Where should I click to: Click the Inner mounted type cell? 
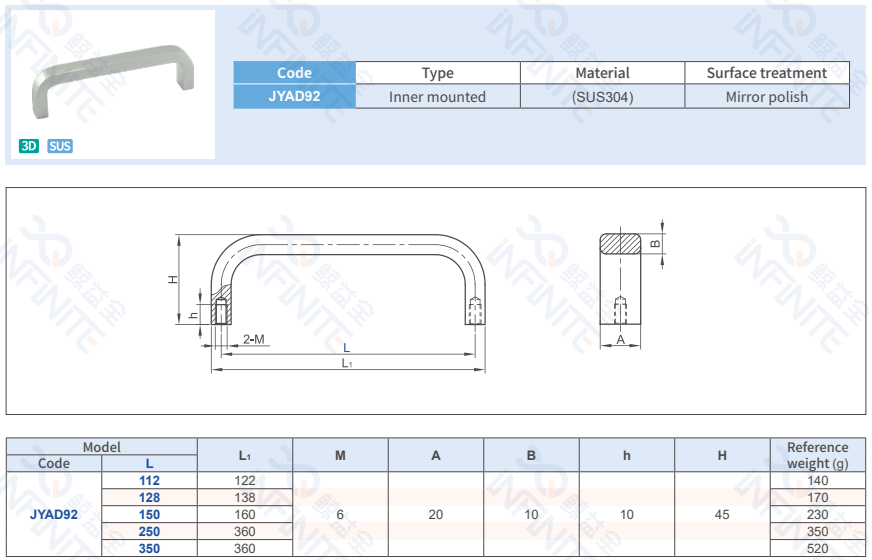437,97
